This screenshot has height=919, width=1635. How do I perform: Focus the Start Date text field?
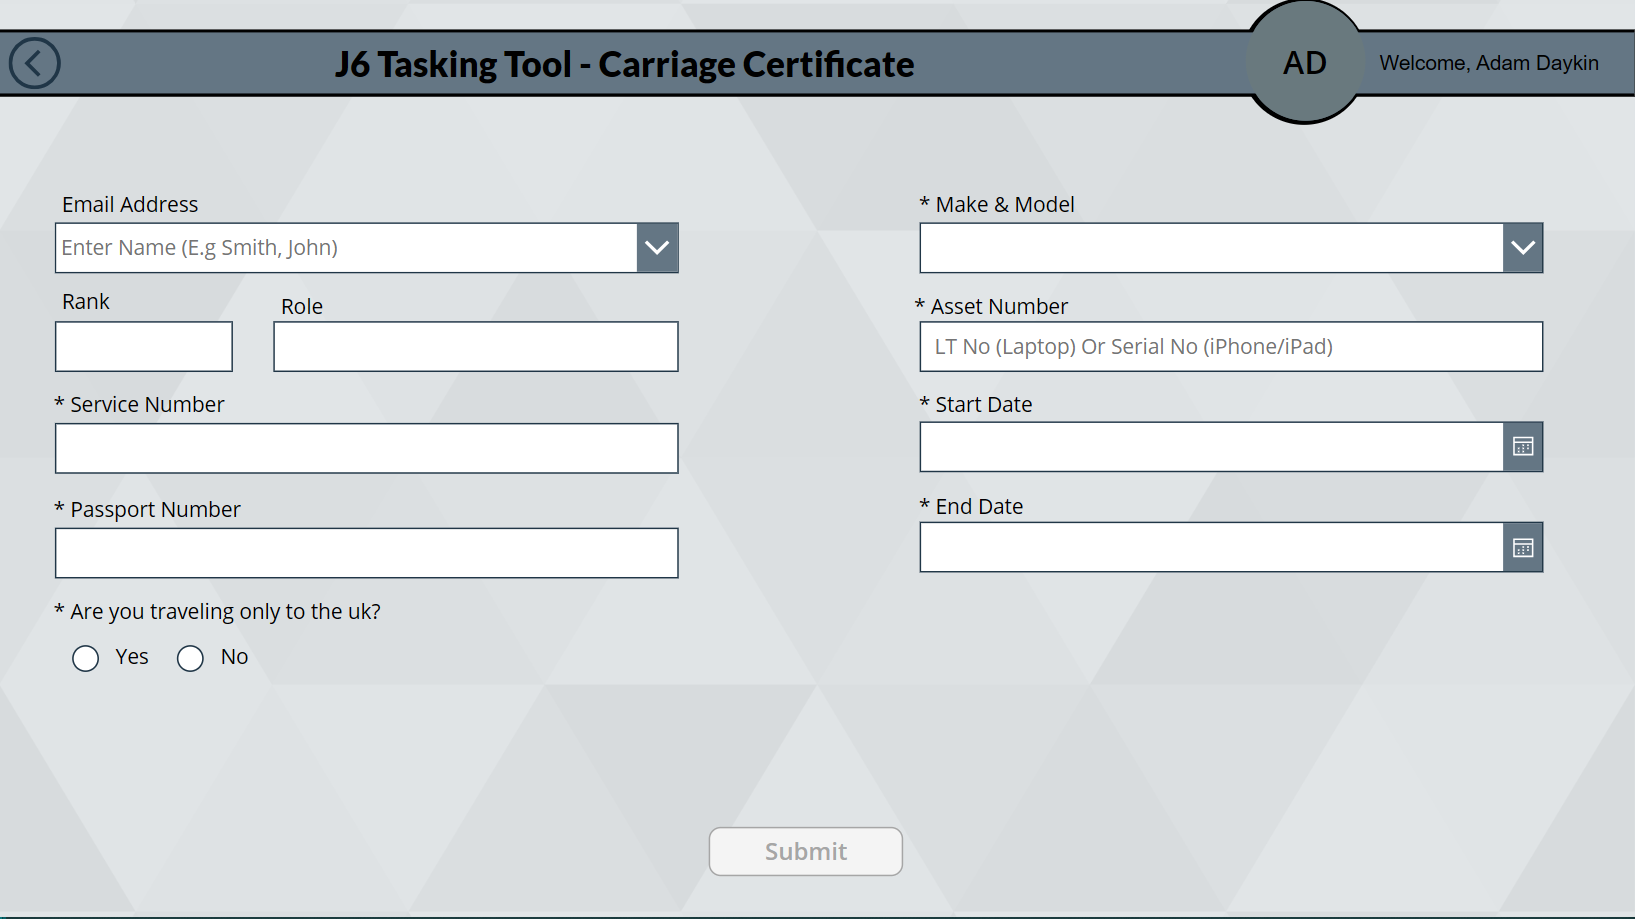1212,446
